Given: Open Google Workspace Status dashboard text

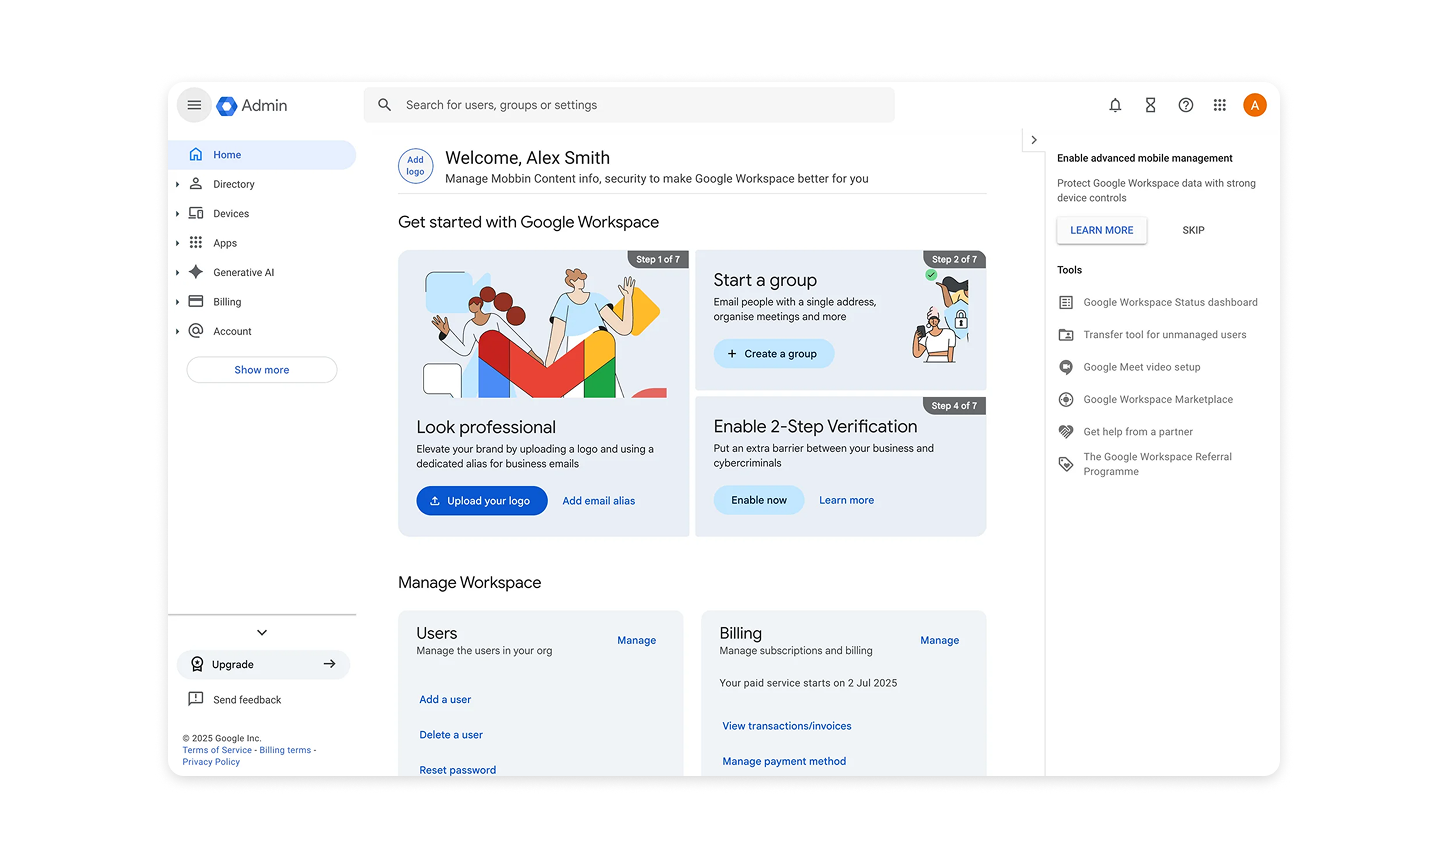Looking at the screenshot, I should click(1170, 302).
